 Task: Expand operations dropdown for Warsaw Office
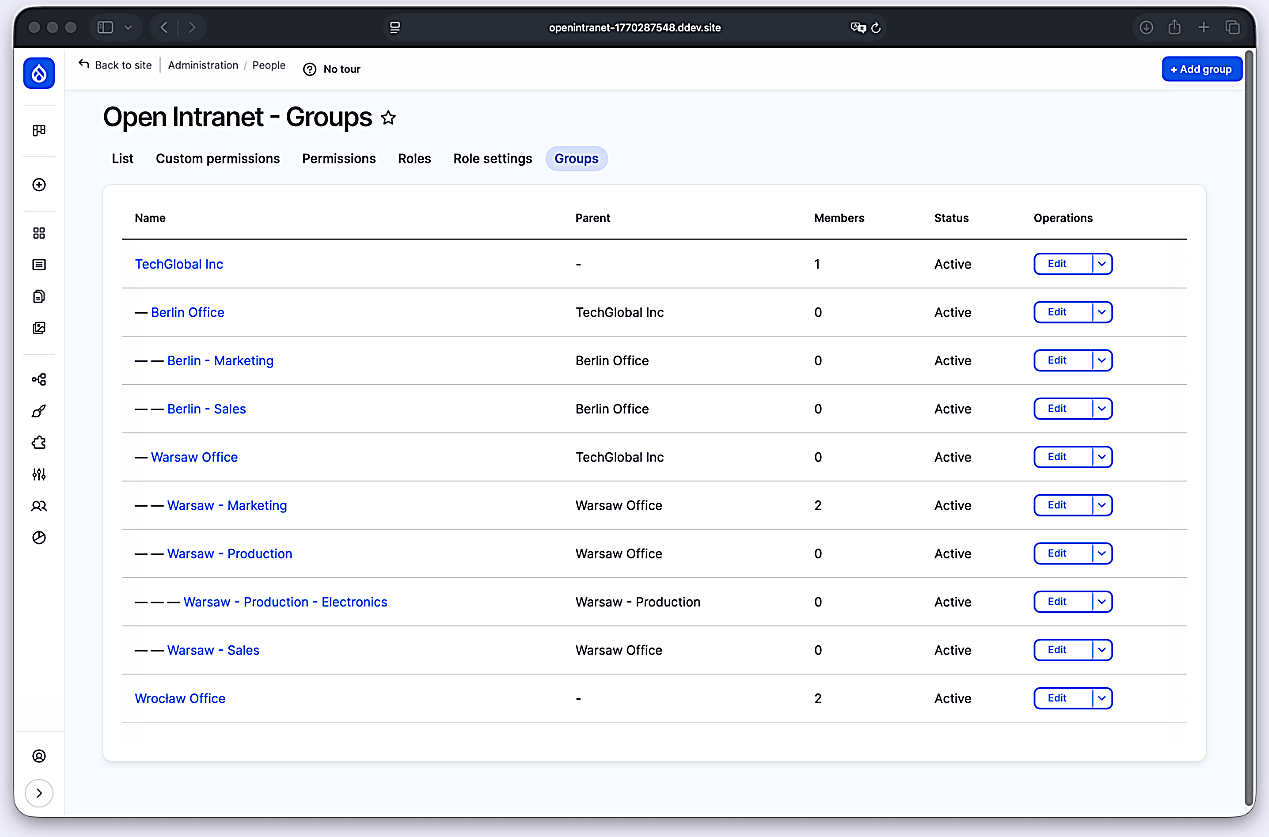point(1102,457)
